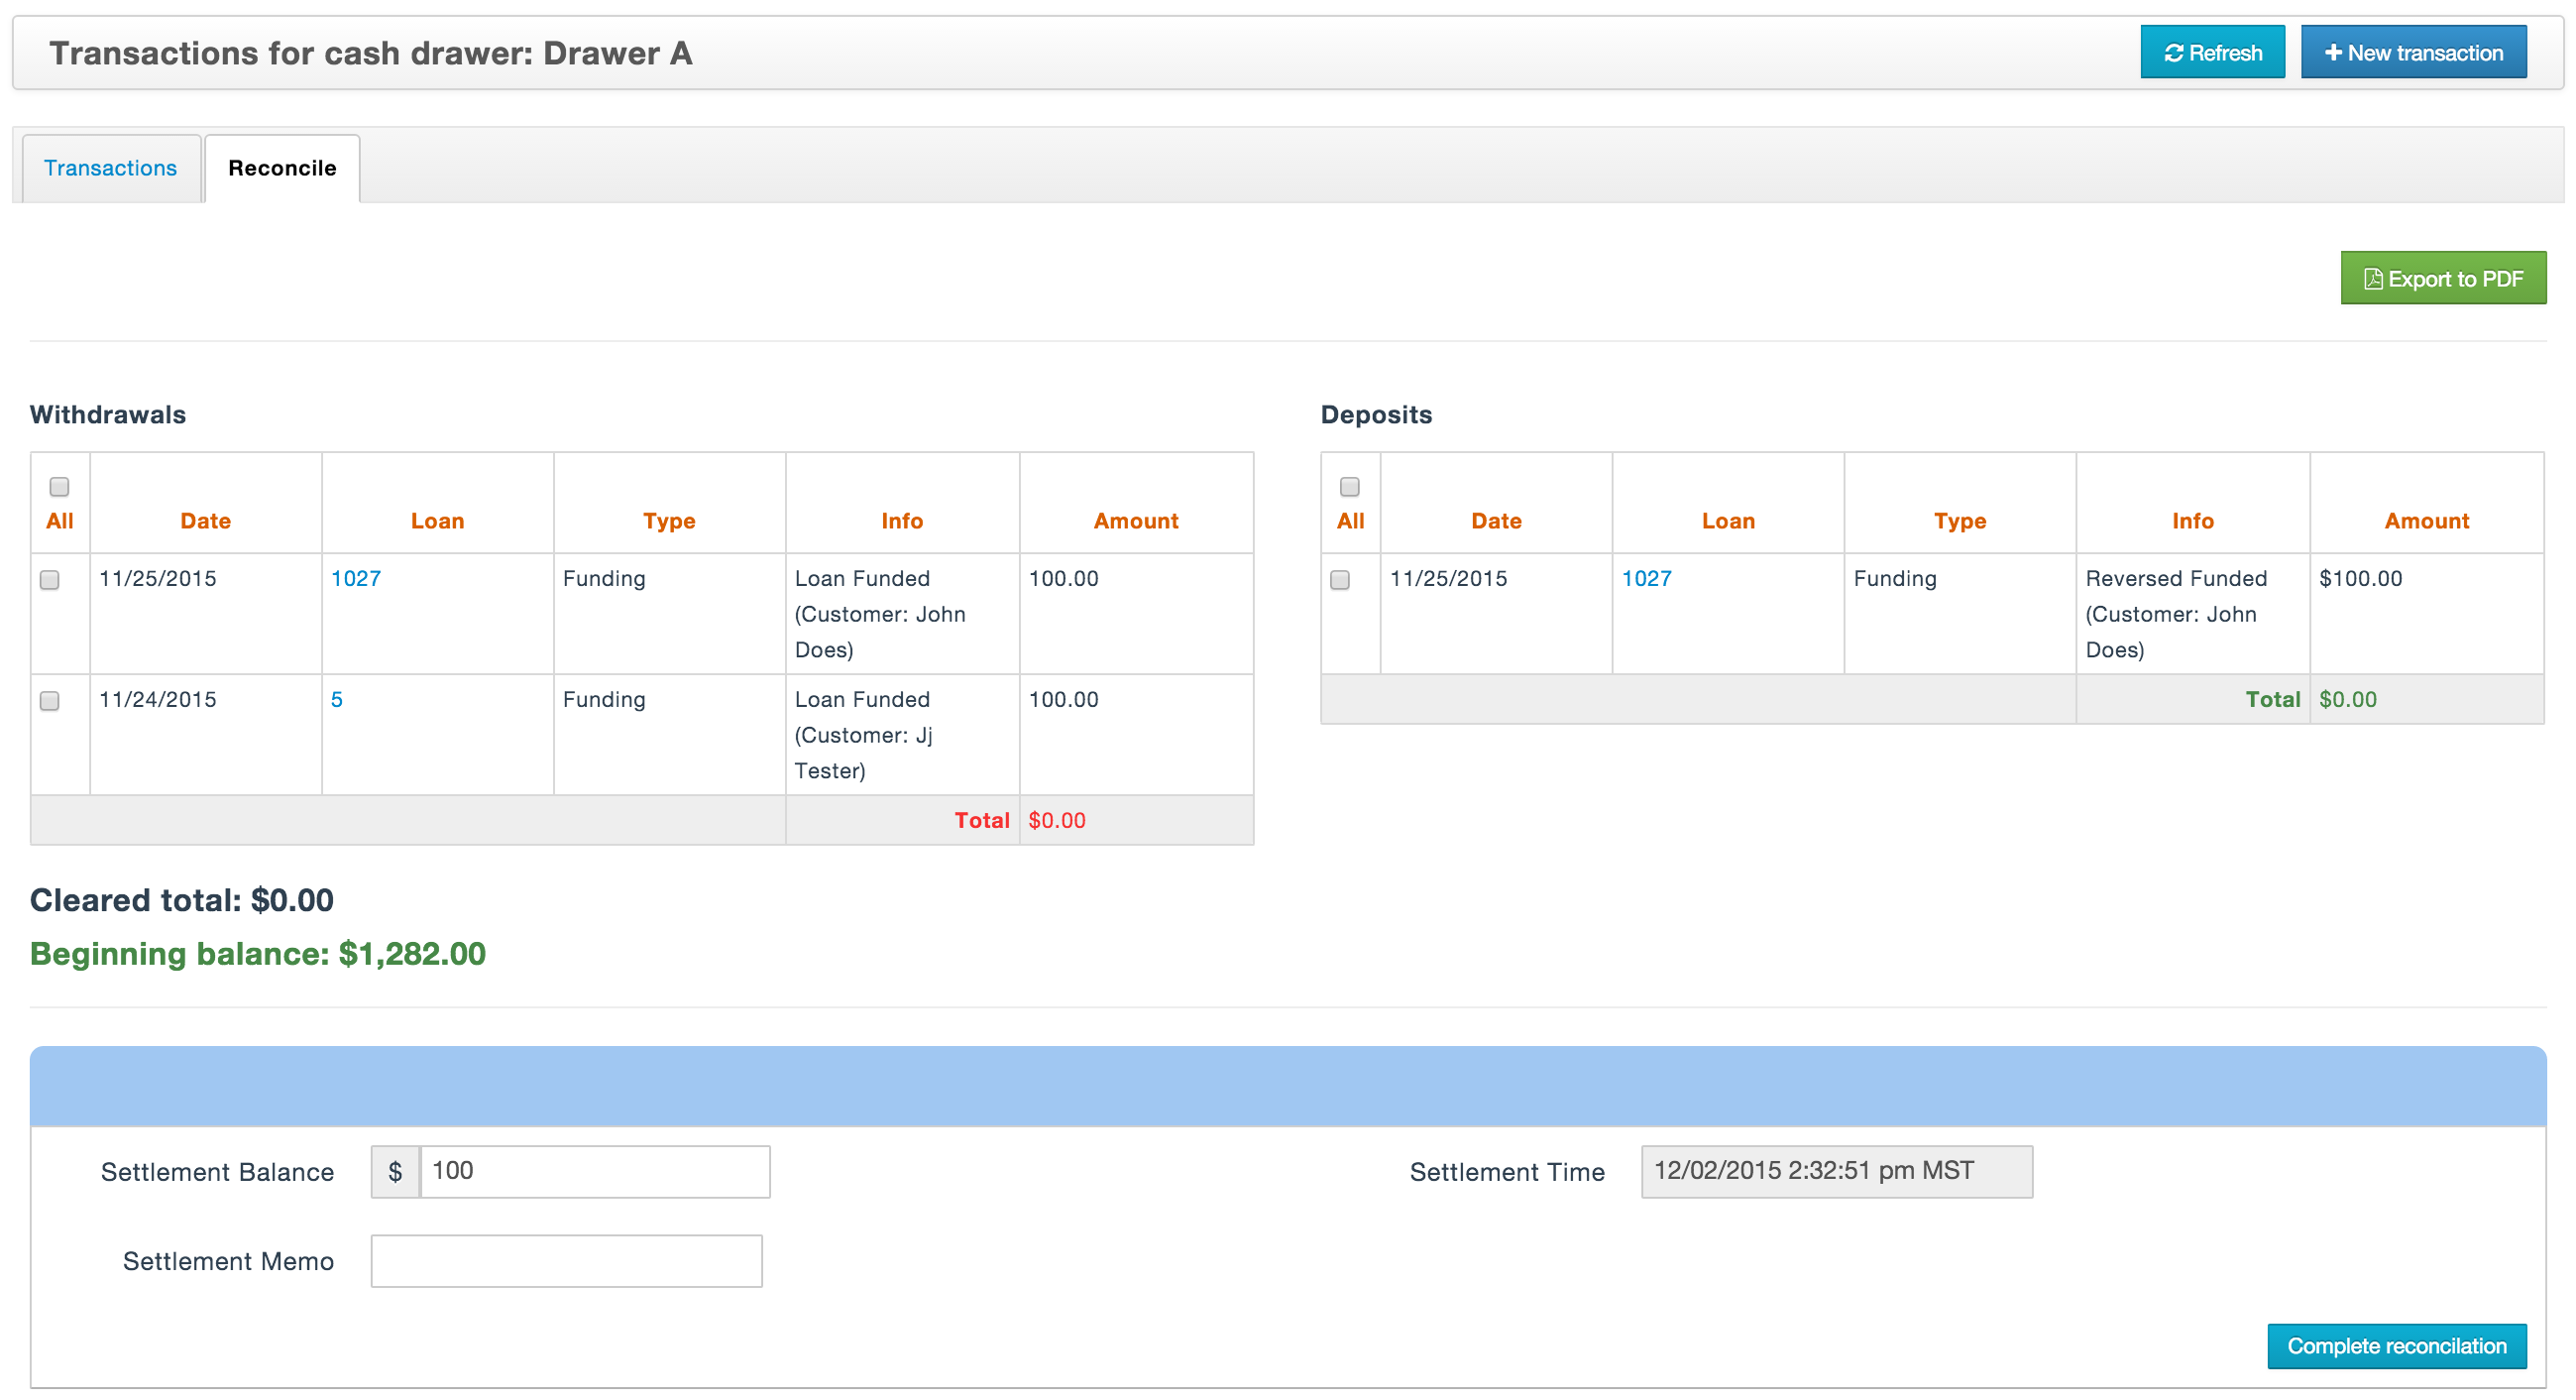Click the Cleared total: $0.00 text
This screenshot has width=2576, height=1400.
(182, 900)
